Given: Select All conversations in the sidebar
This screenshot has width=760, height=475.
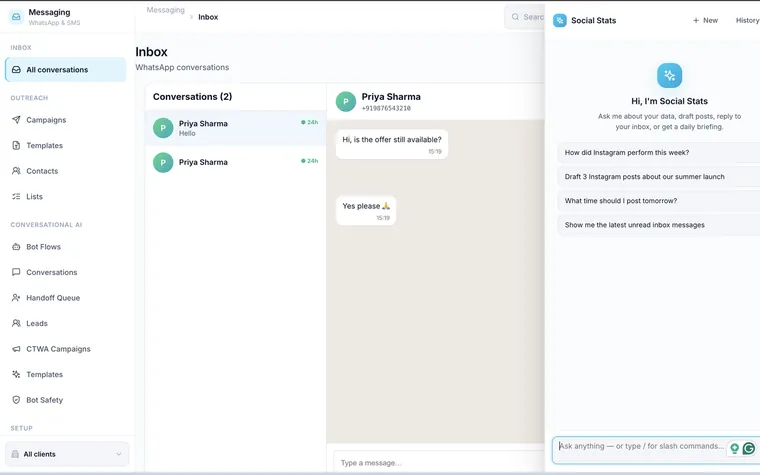Looking at the screenshot, I should [x=65, y=70].
